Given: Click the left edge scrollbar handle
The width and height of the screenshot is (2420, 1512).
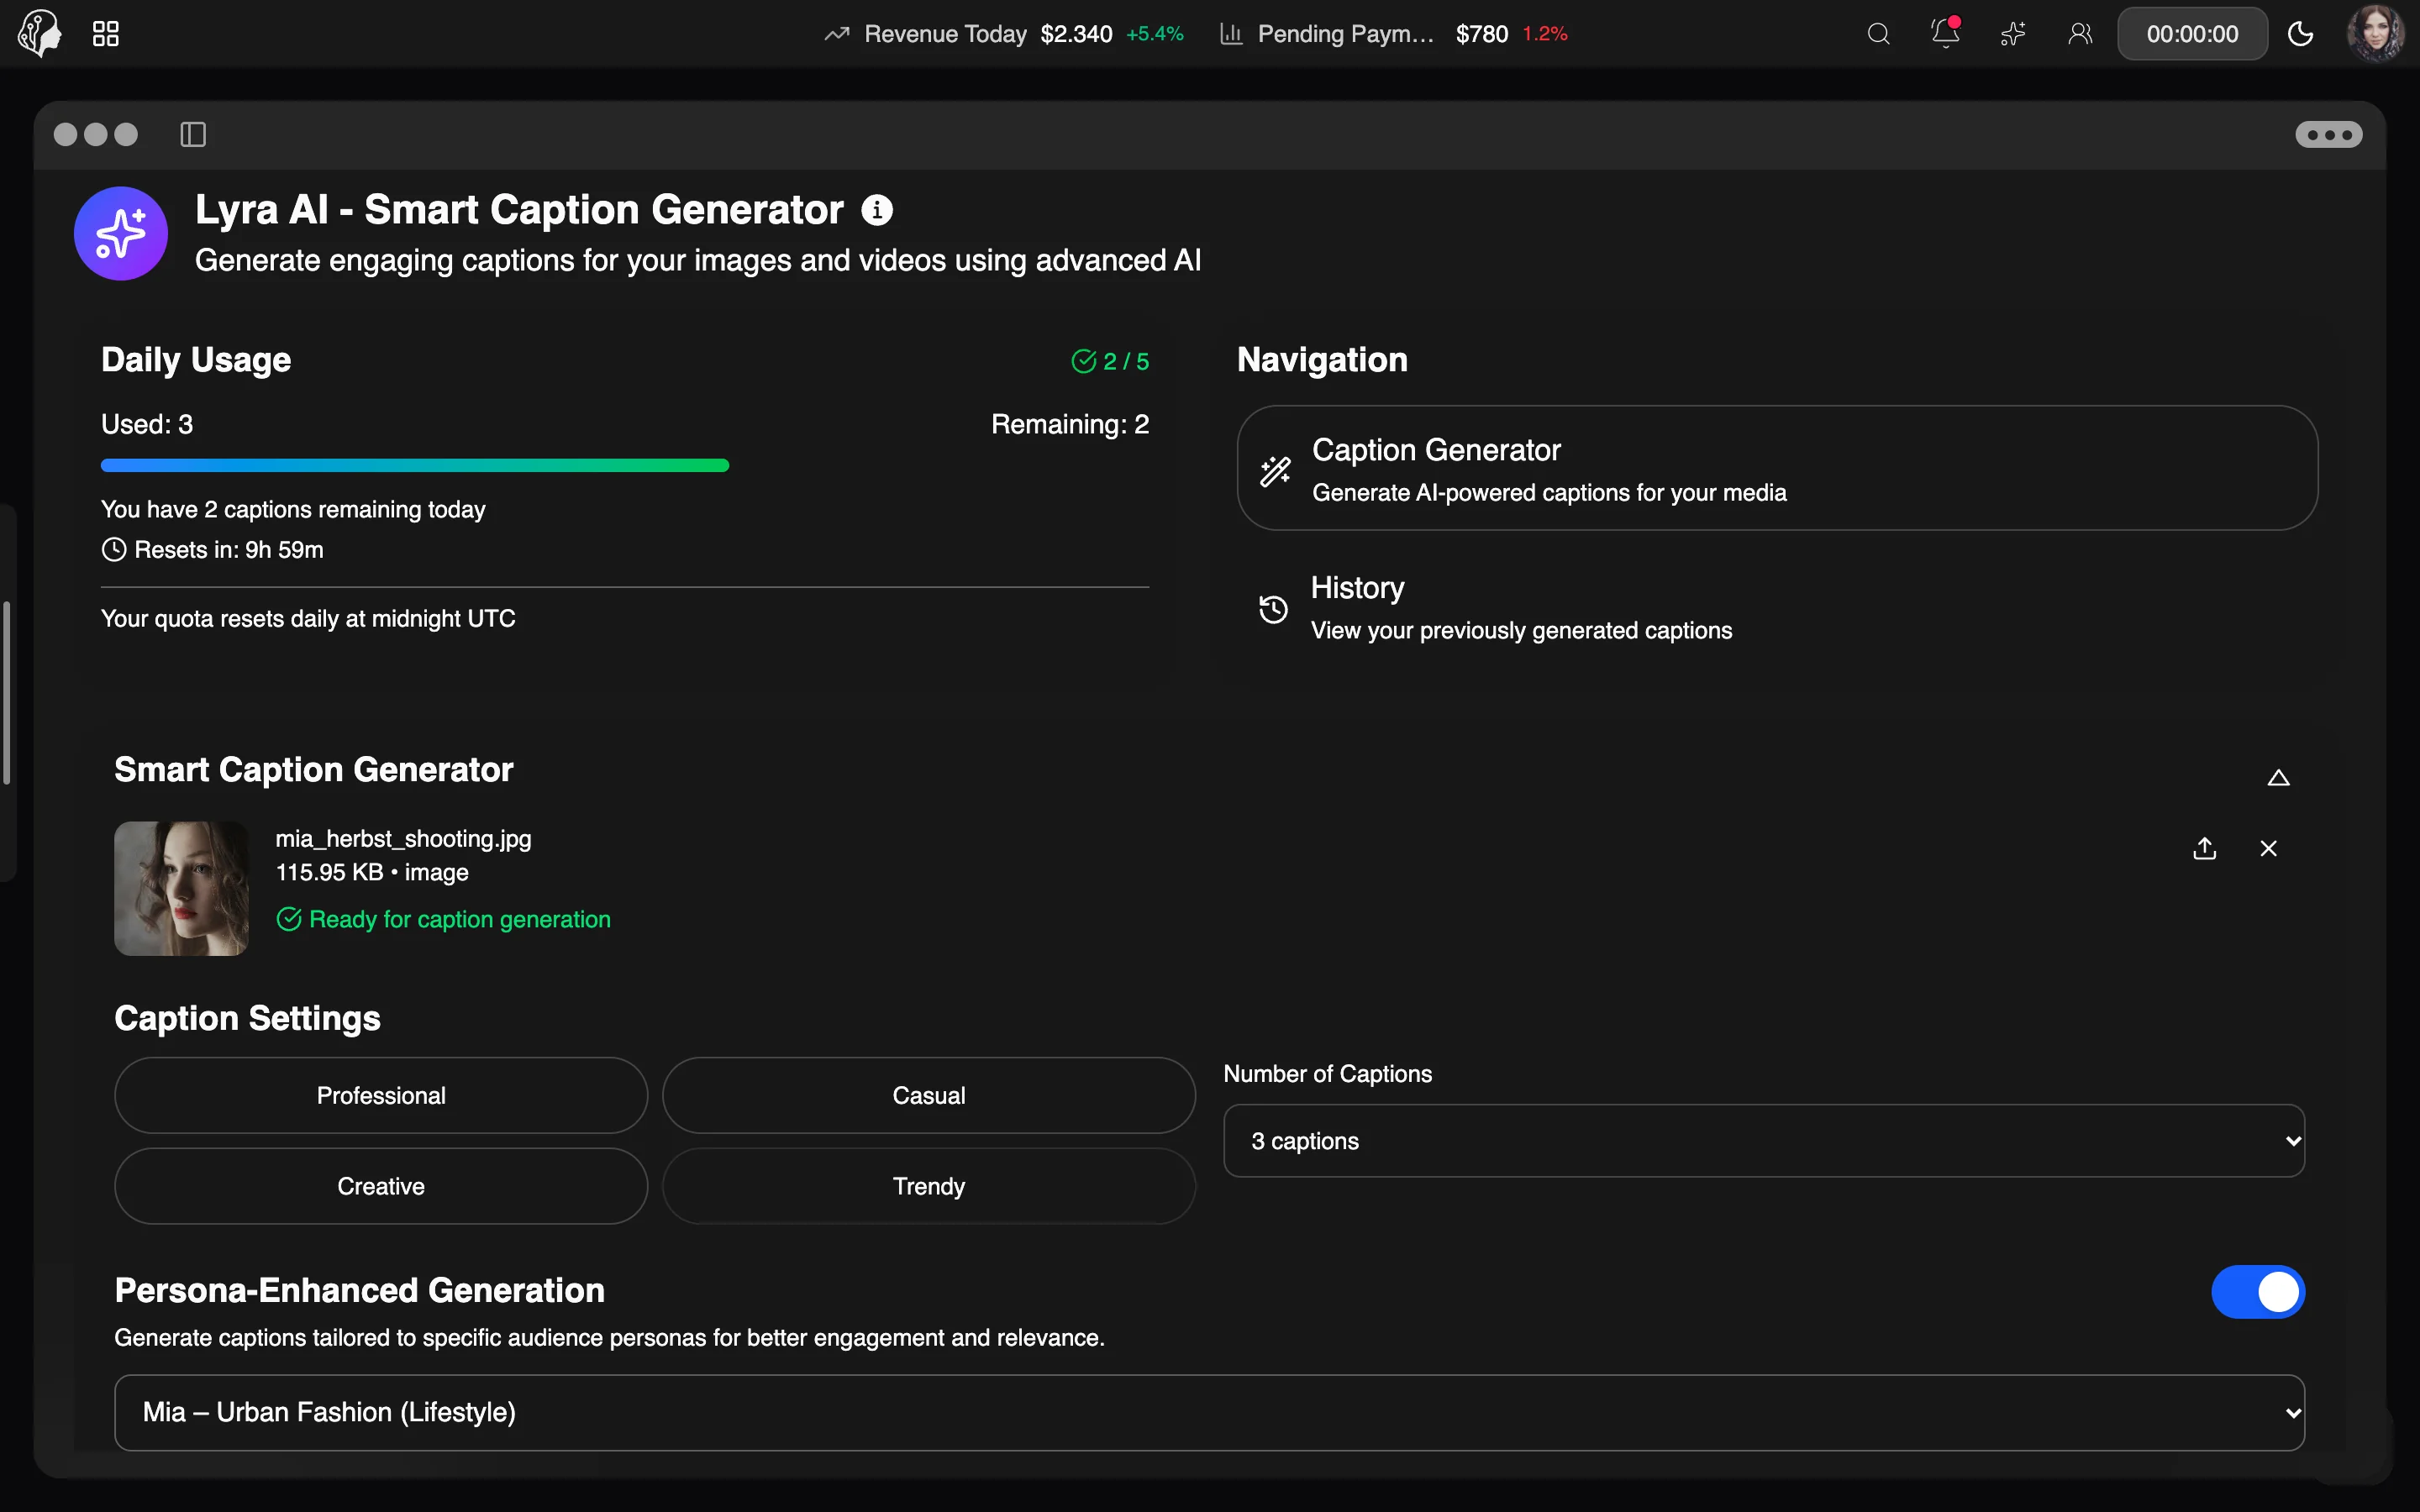Looking at the screenshot, I should point(6,693).
